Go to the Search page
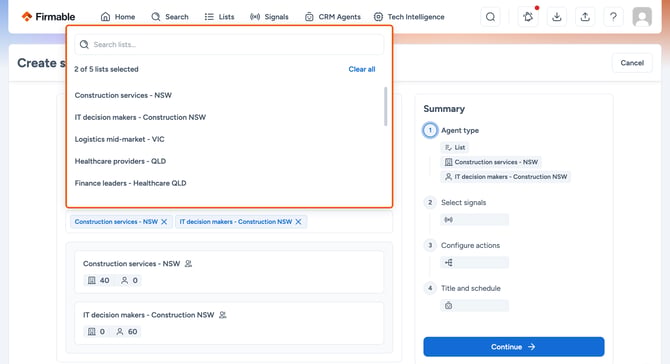670x364 pixels. (x=170, y=17)
